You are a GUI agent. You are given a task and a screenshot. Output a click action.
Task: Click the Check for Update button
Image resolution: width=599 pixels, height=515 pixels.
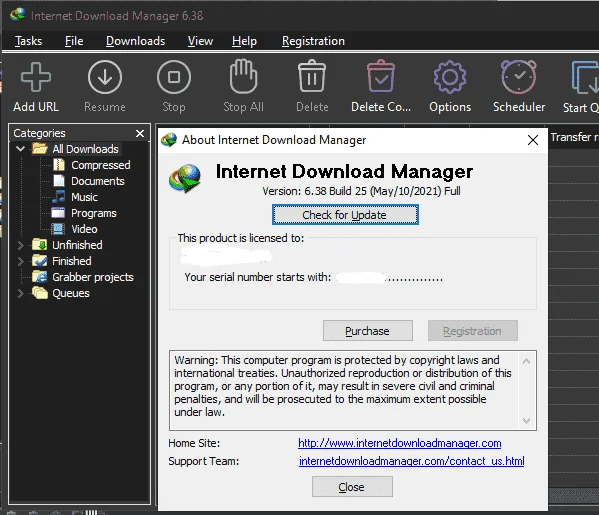tap(345, 215)
